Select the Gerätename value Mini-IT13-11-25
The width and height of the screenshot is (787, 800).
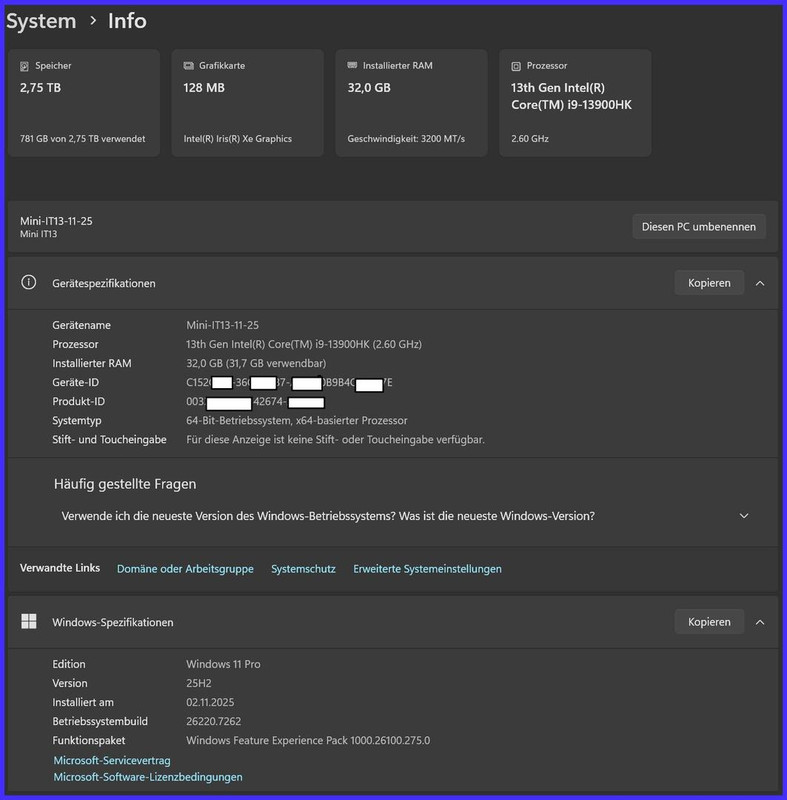tap(222, 325)
